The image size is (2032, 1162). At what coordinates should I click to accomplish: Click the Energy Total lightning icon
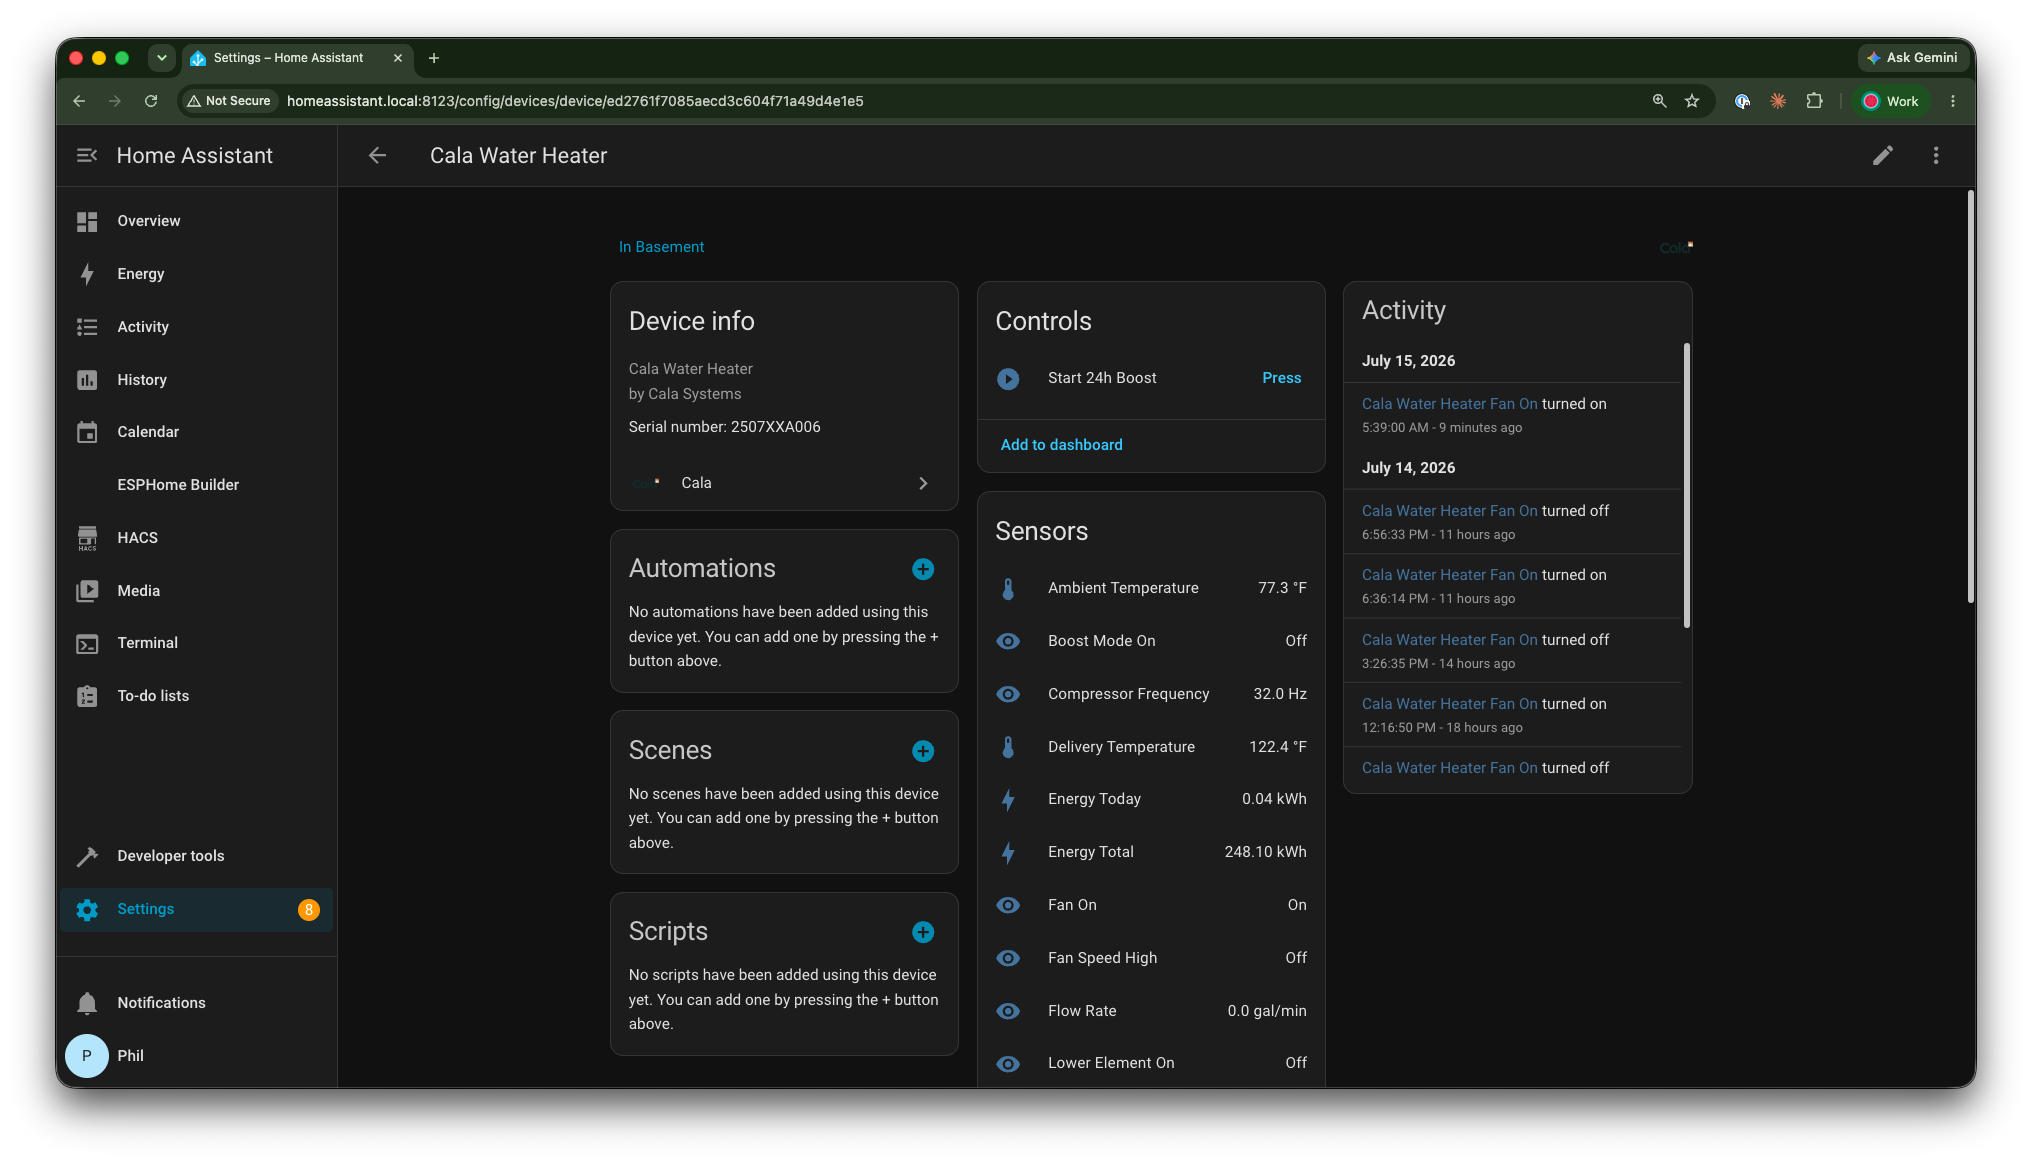pos(1008,853)
